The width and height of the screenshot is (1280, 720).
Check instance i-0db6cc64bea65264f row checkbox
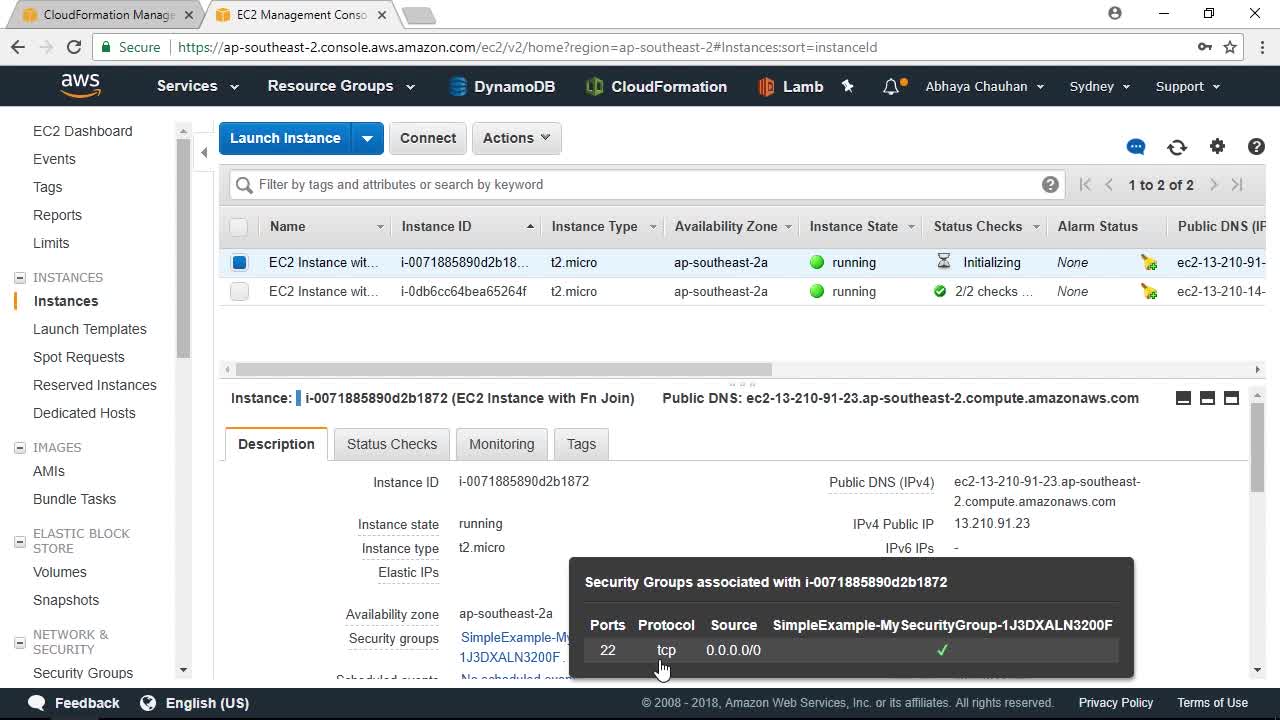[239, 292]
